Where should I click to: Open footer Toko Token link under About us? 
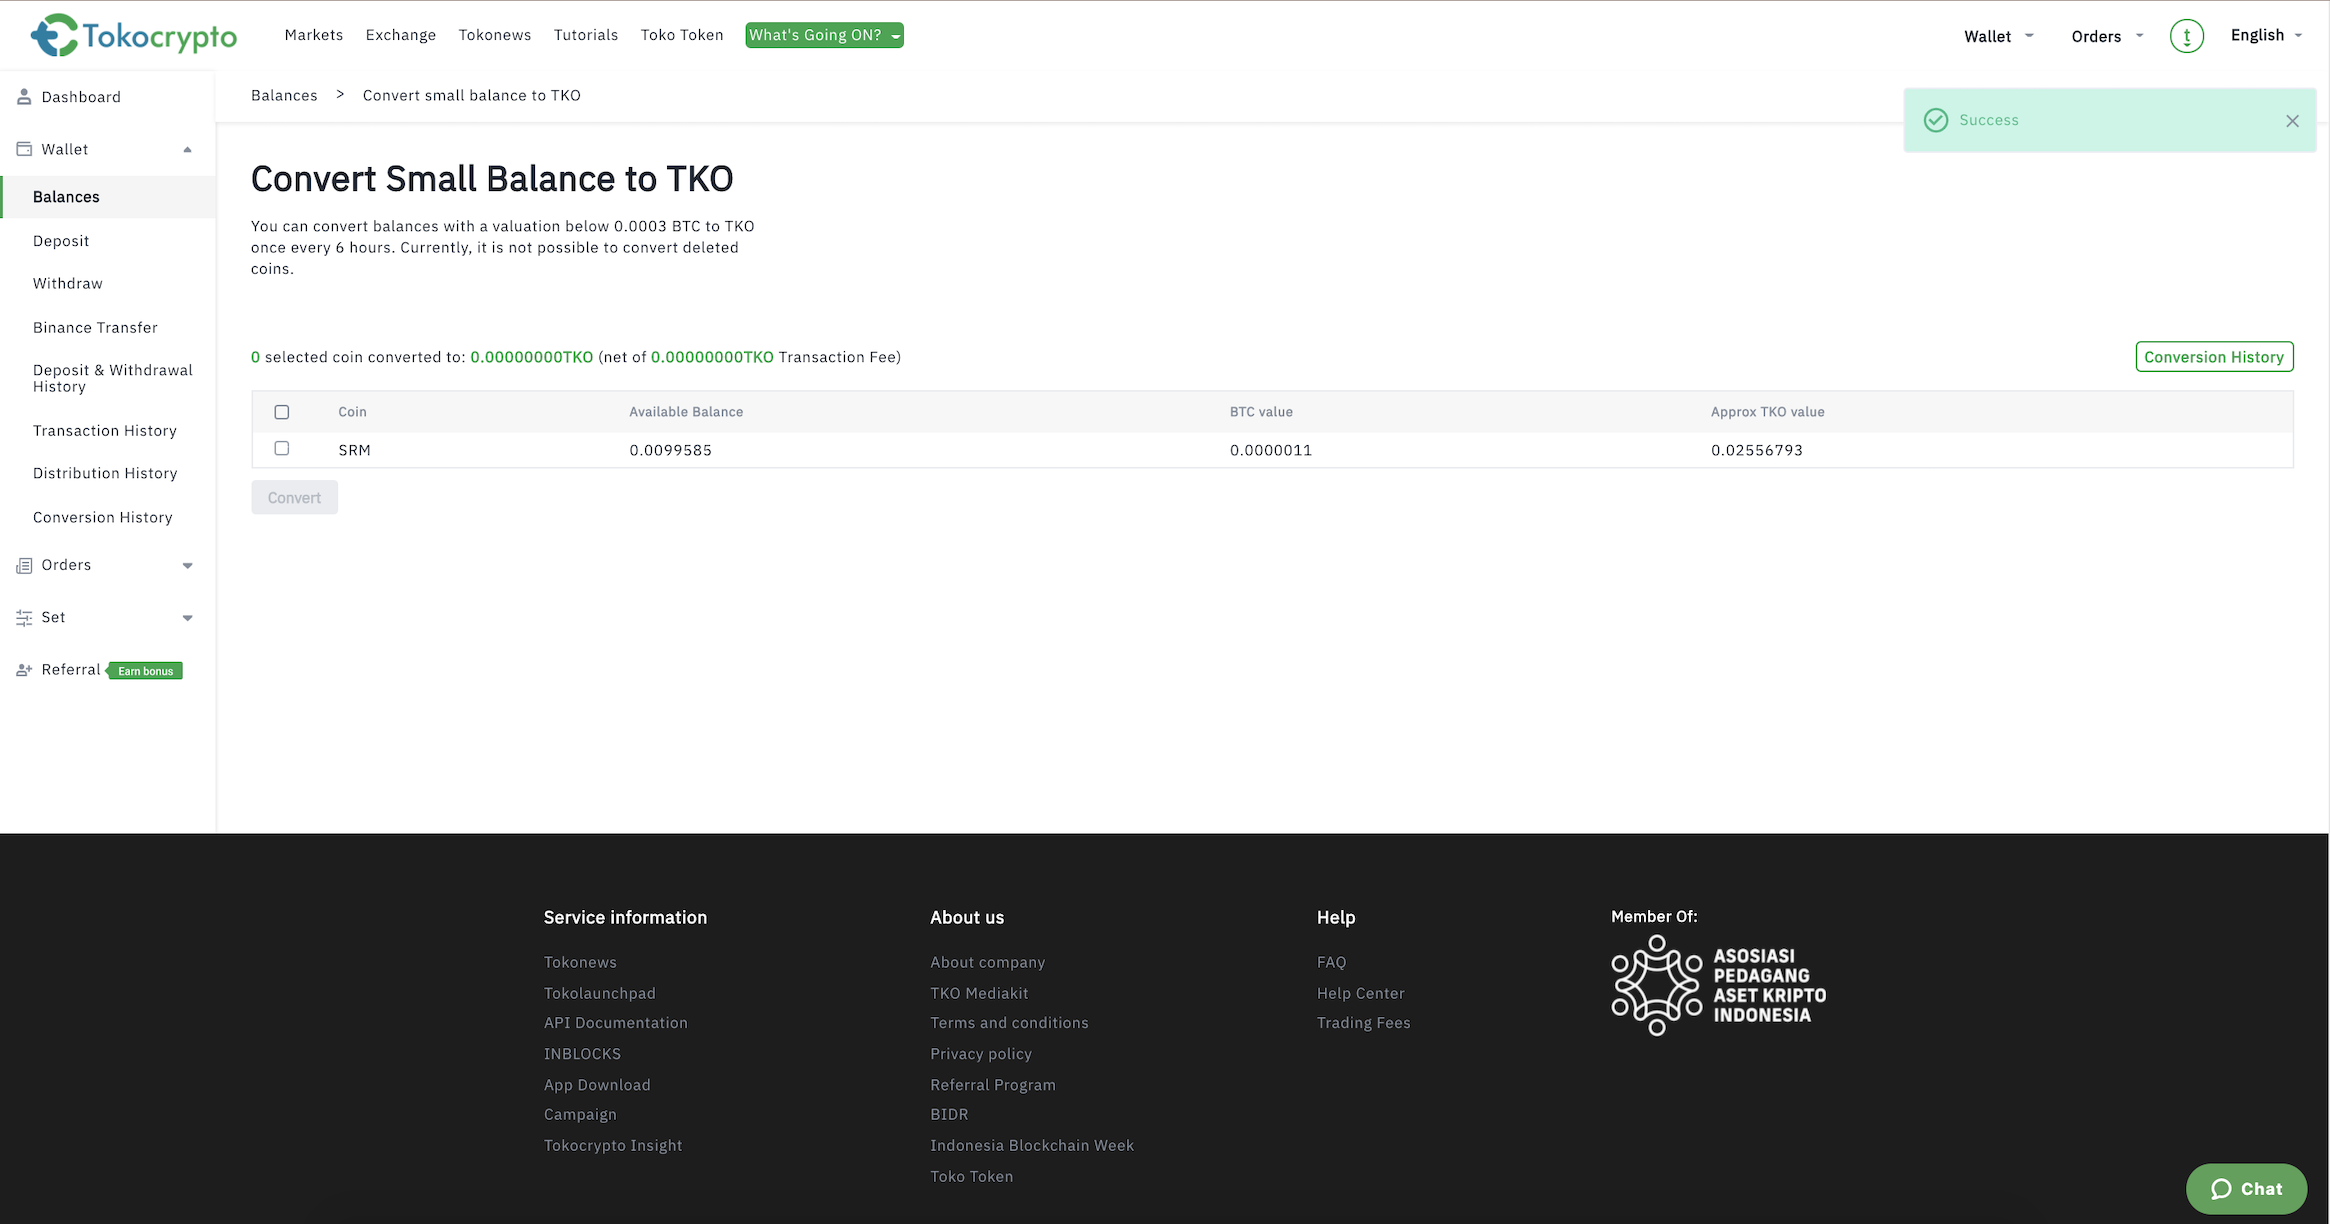[972, 1177]
